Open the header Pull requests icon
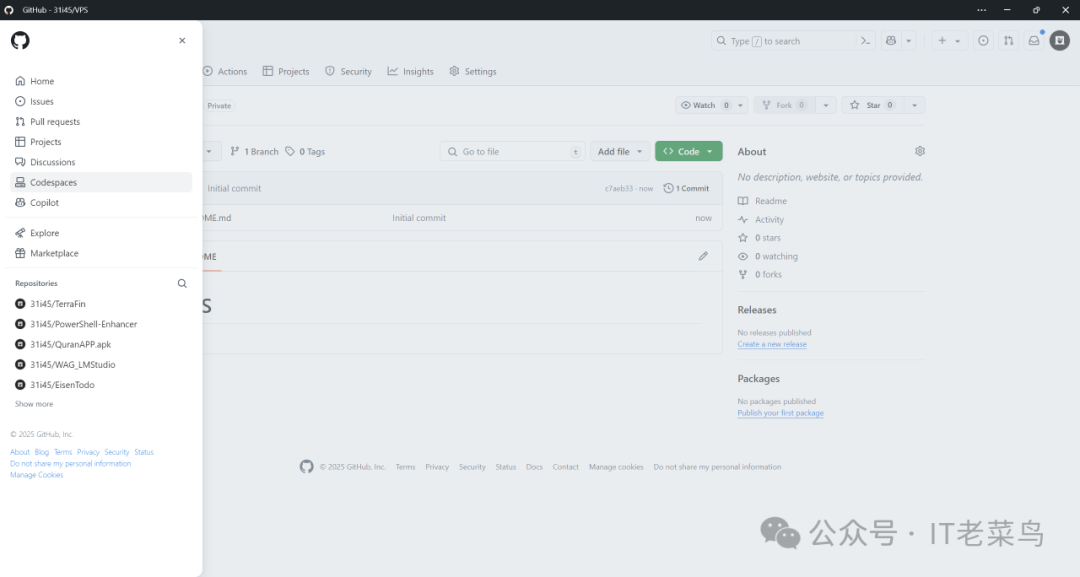The width and height of the screenshot is (1080, 577). pos(1008,41)
